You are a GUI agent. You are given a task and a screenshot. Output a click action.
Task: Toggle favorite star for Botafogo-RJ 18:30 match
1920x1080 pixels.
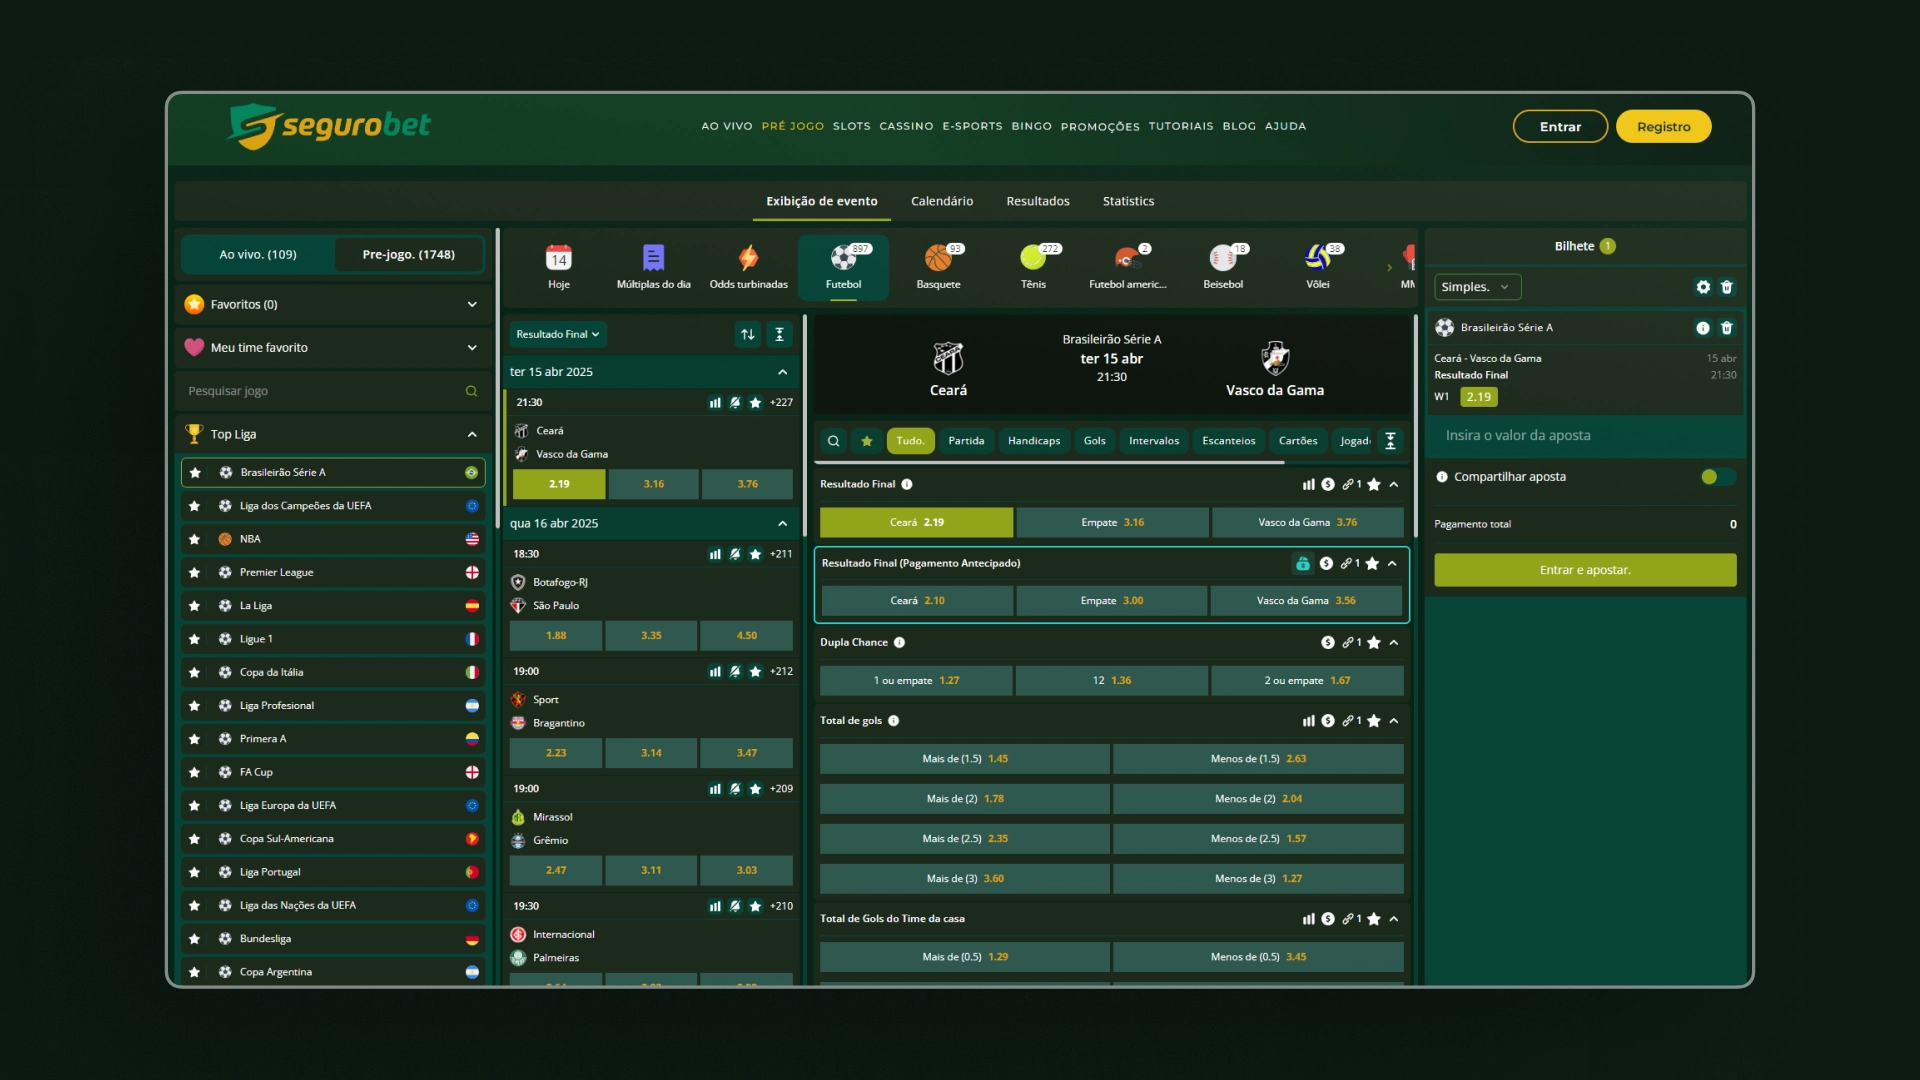756,554
